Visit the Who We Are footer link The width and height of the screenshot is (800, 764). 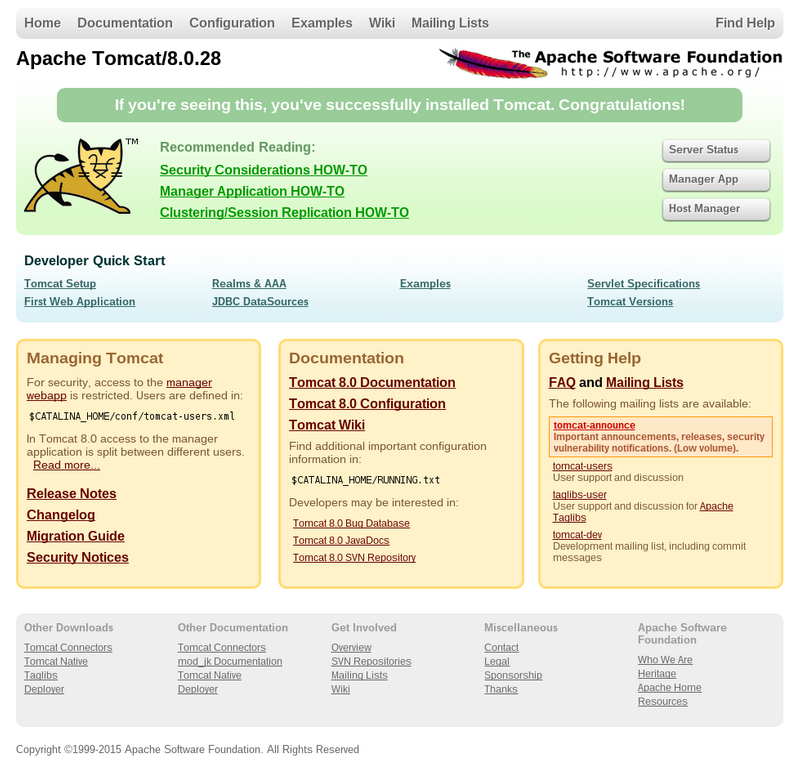[x=665, y=660]
